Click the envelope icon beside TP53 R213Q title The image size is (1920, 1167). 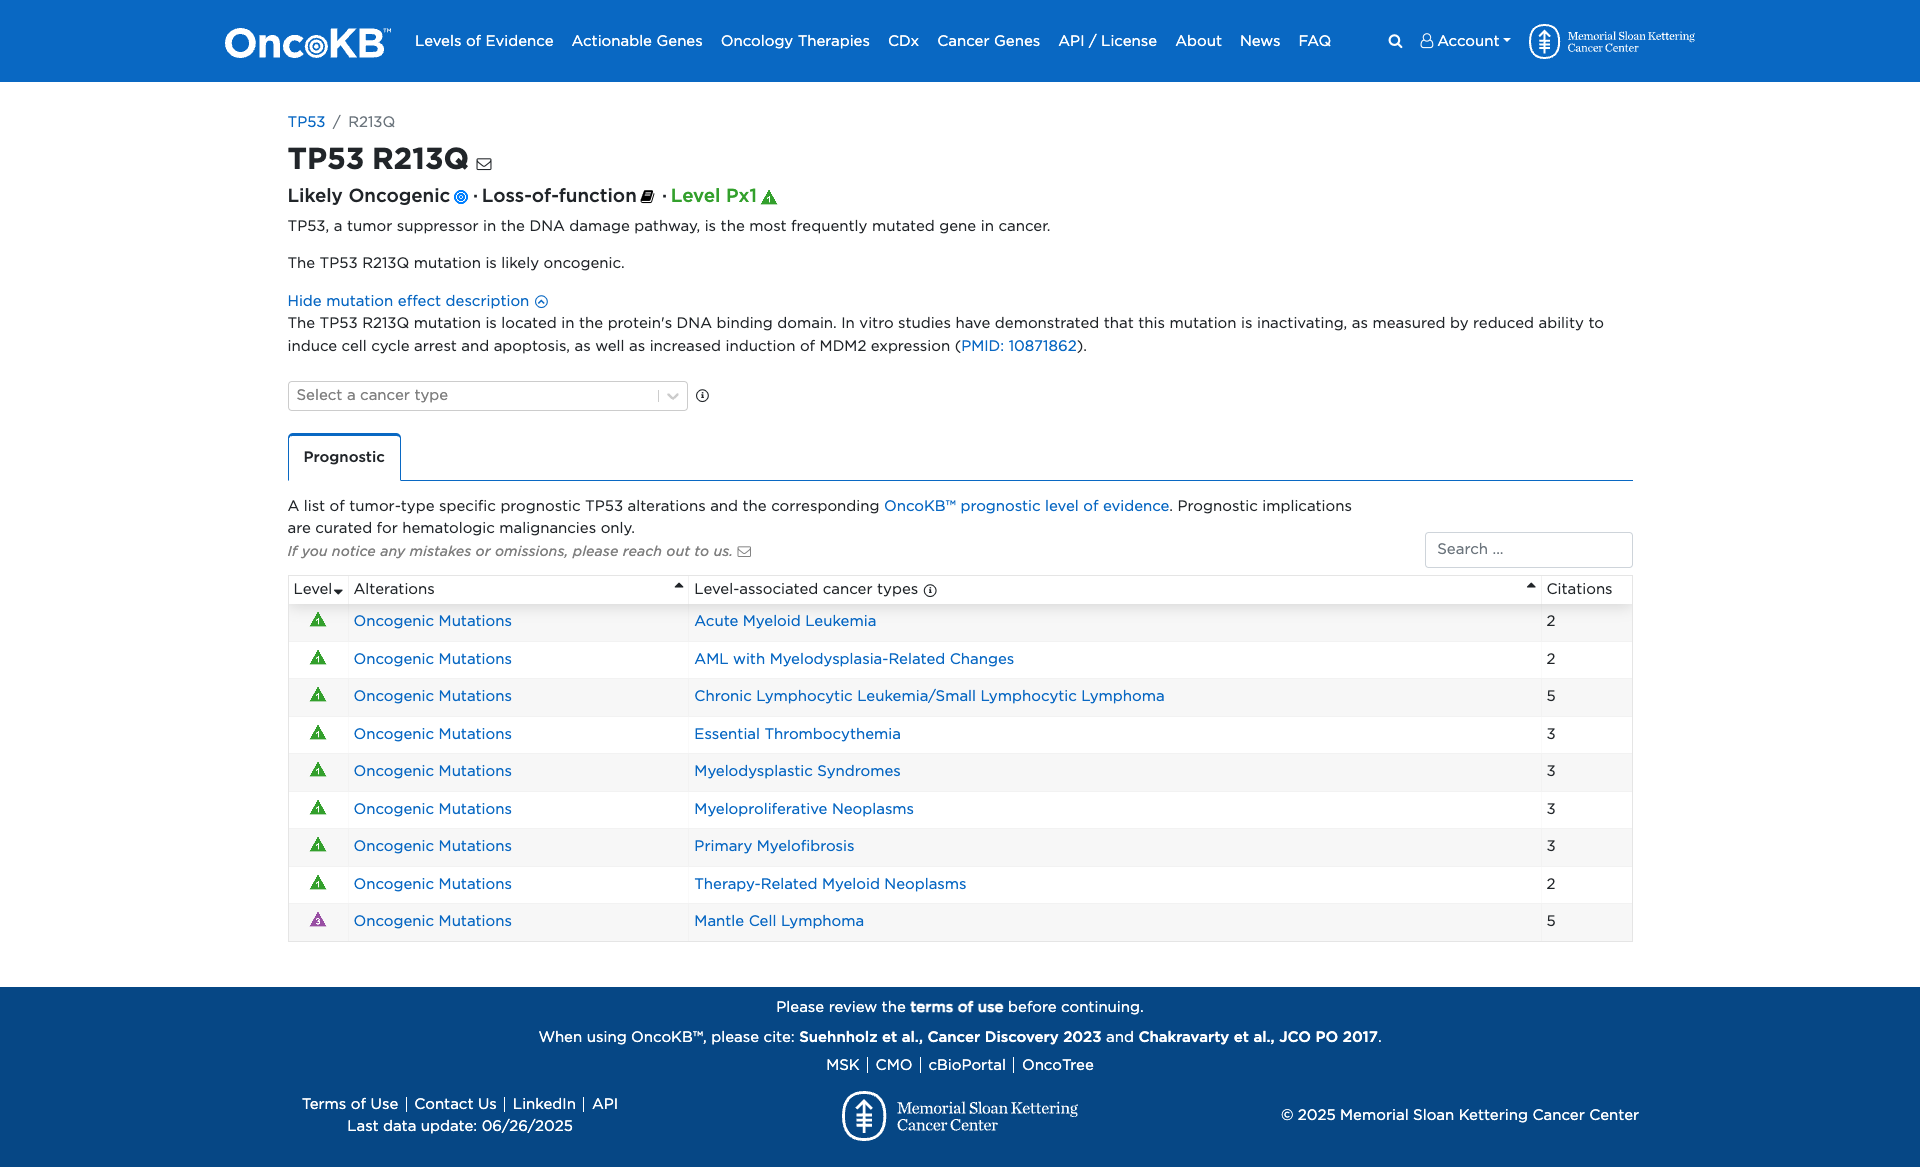tap(484, 163)
